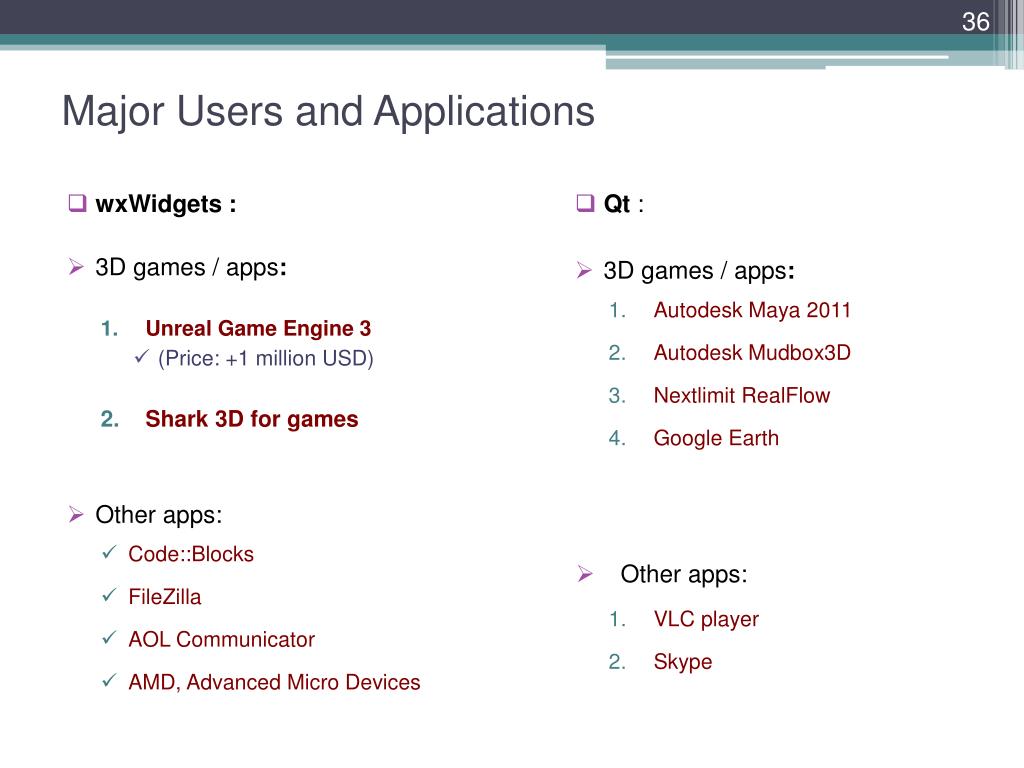Select "Nextlimit RealFlow"
This screenshot has width=1024, height=768.
click(742, 396)
